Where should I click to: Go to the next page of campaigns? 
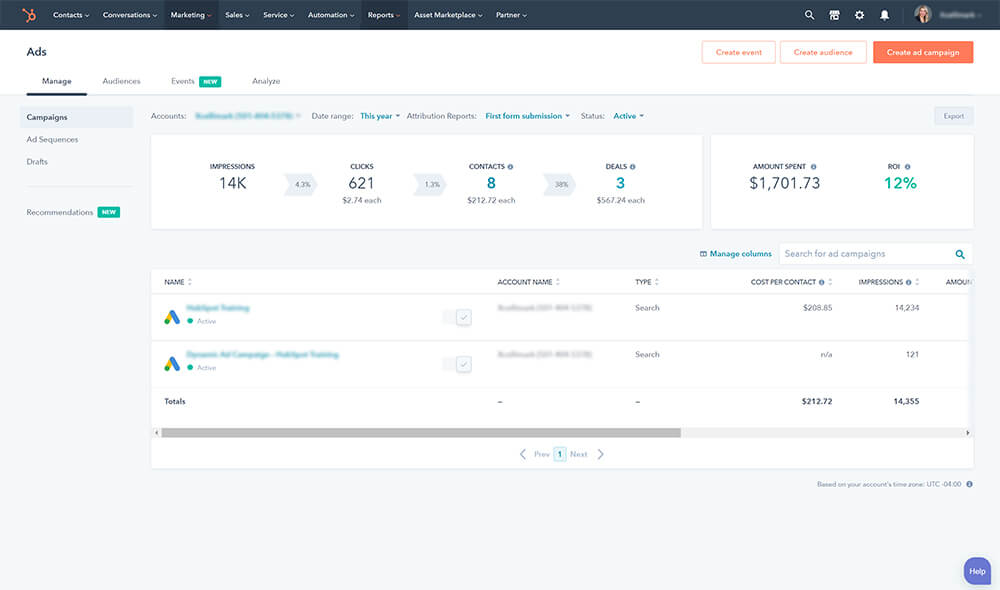[578, 453]
